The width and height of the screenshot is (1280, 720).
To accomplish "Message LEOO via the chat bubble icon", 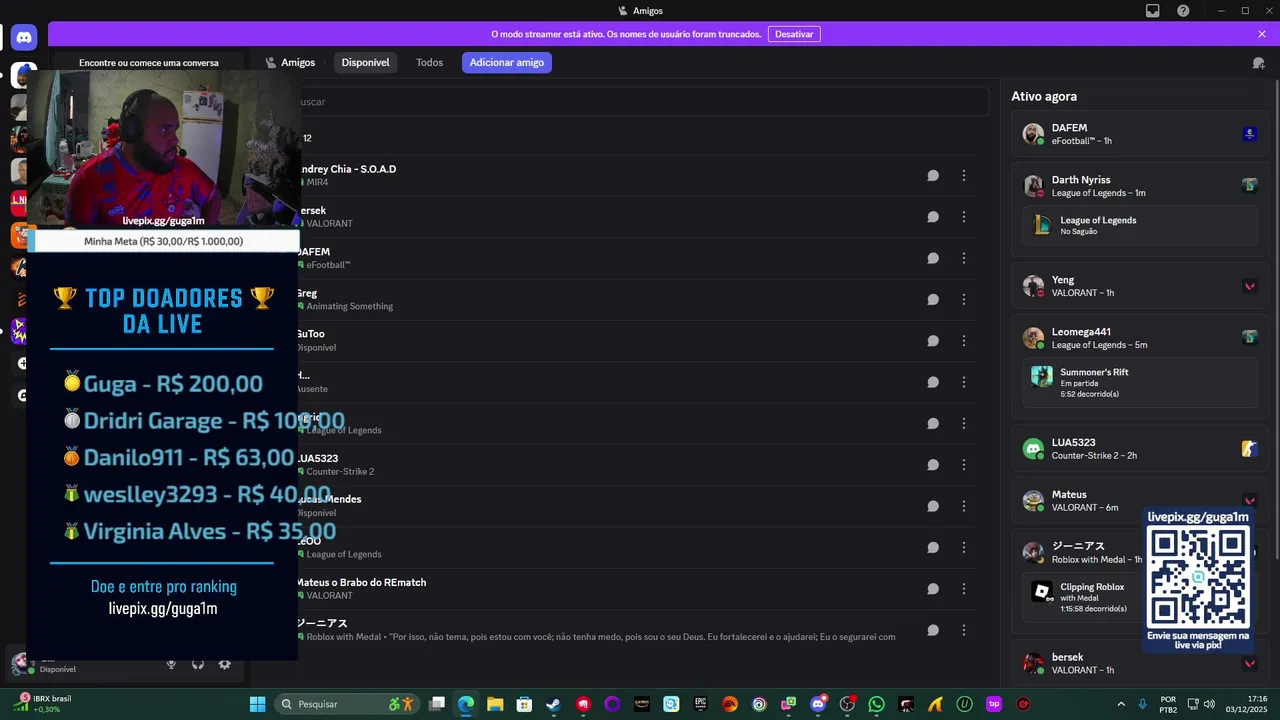I will (933, 548).
